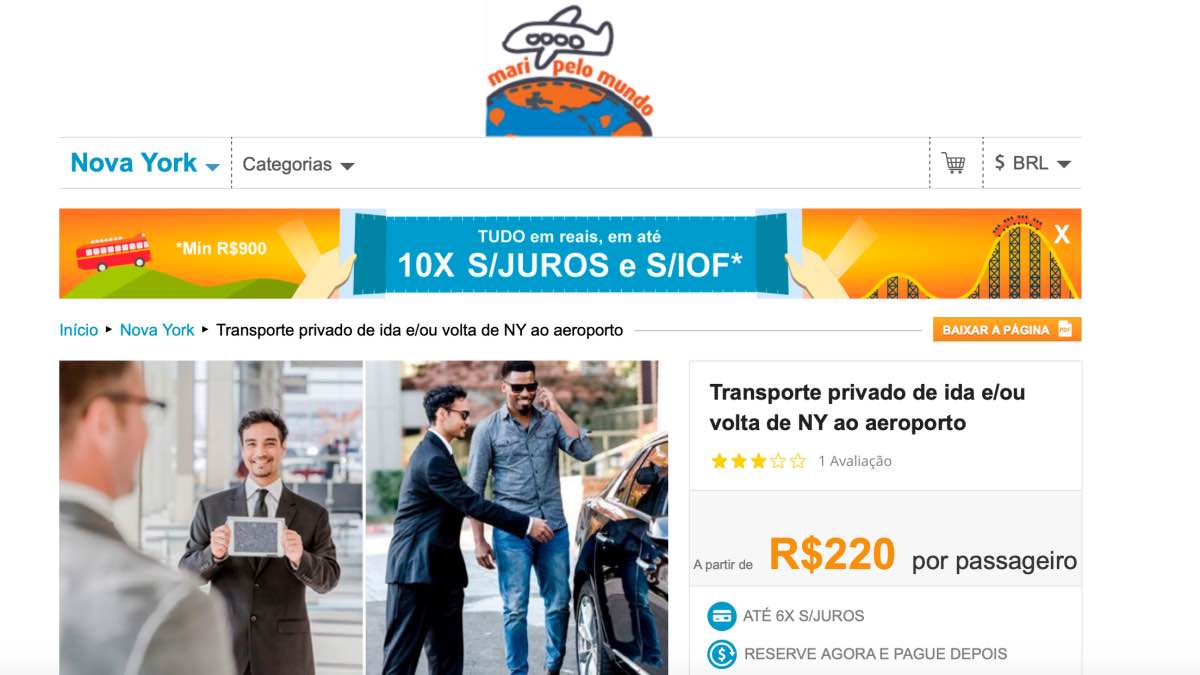
Task: Open the Categorias dropdown menu
Action: (x=298, y=165)
